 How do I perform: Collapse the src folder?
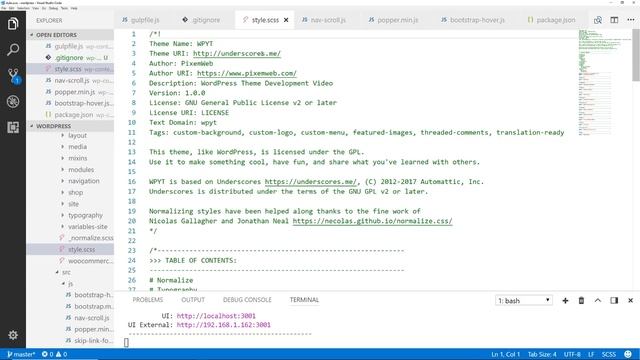pos(66,272)
